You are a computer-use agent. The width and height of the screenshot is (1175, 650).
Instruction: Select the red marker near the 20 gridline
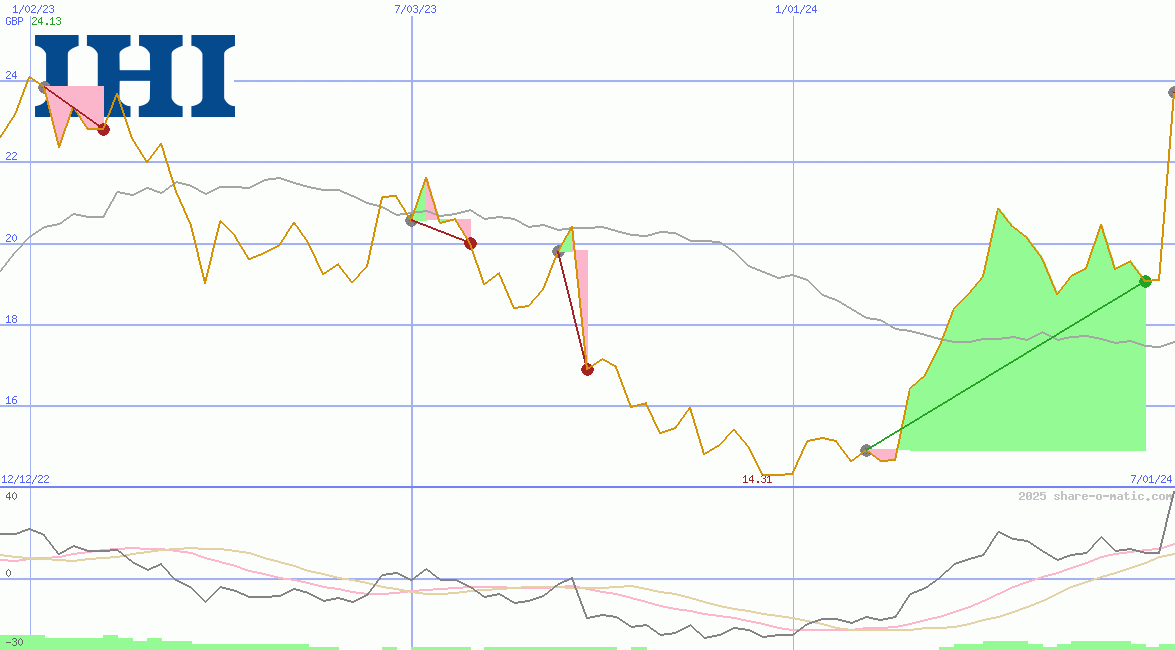tap(470, 242)
